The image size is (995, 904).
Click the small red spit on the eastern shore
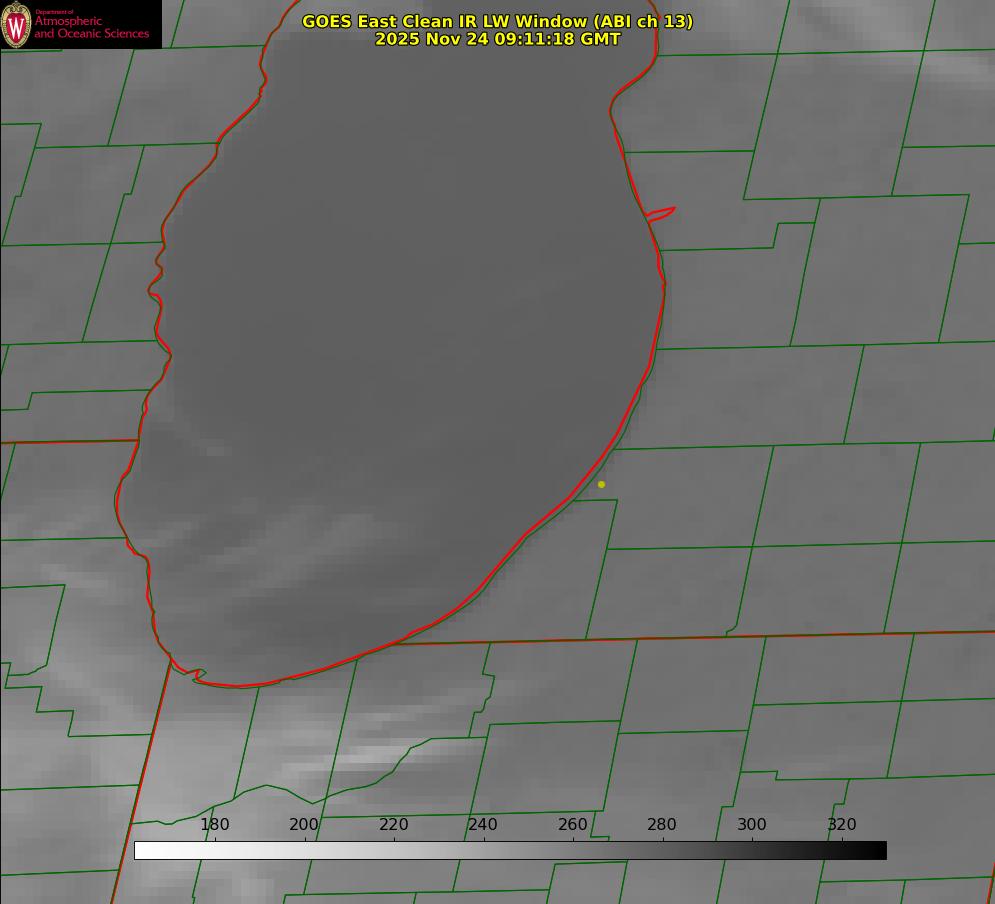point(662,213)
